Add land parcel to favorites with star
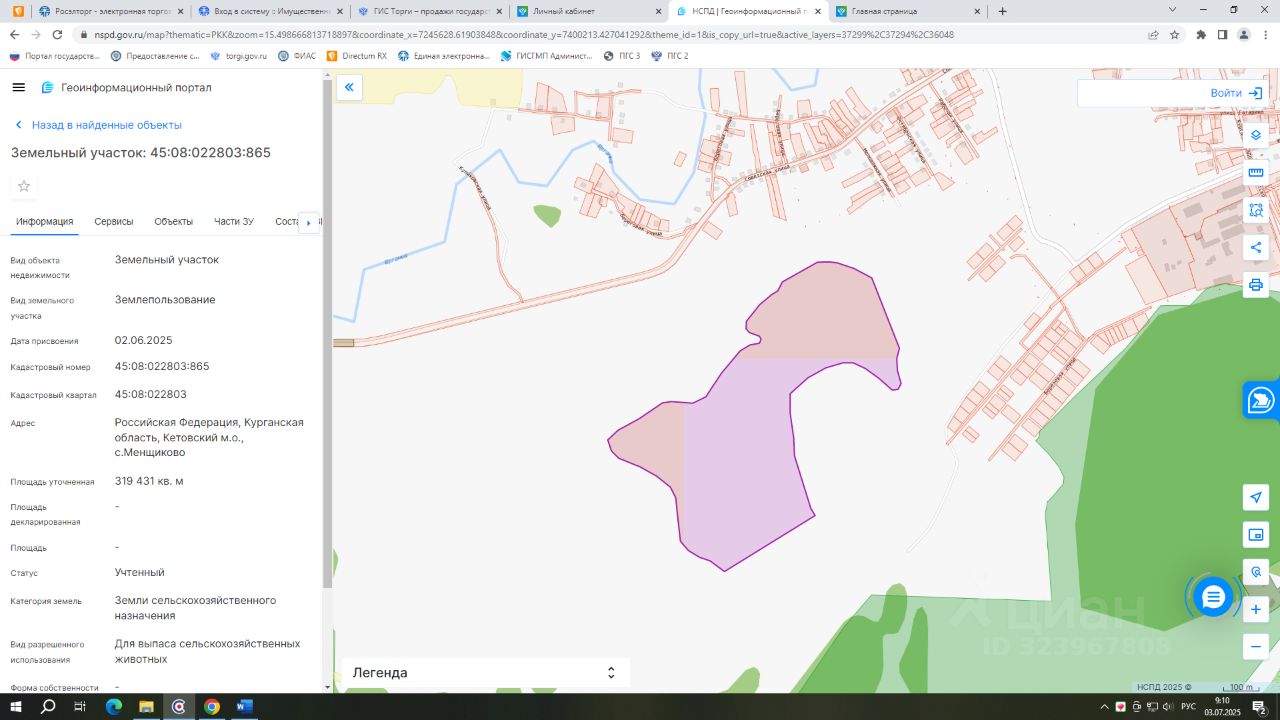1280x720 pixels. [x=24, y=186]
